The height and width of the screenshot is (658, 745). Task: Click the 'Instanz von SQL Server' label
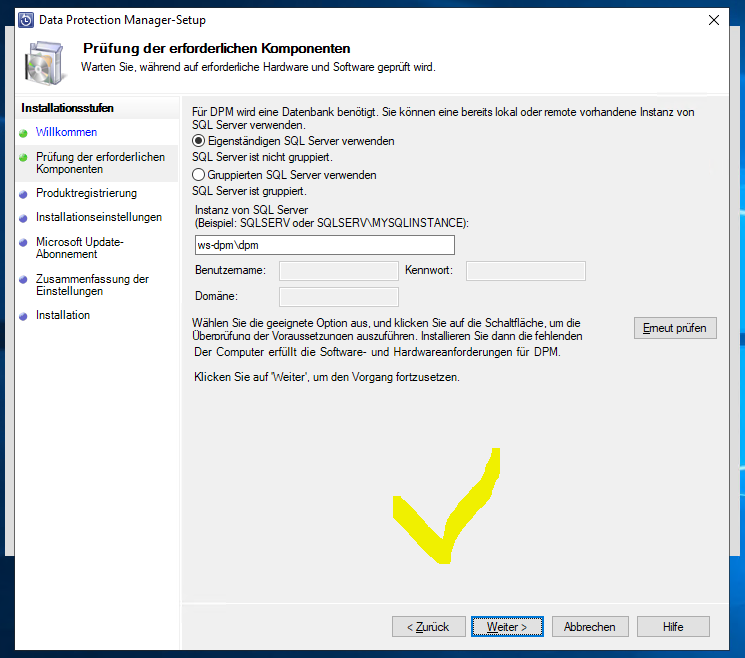[251, 210]
